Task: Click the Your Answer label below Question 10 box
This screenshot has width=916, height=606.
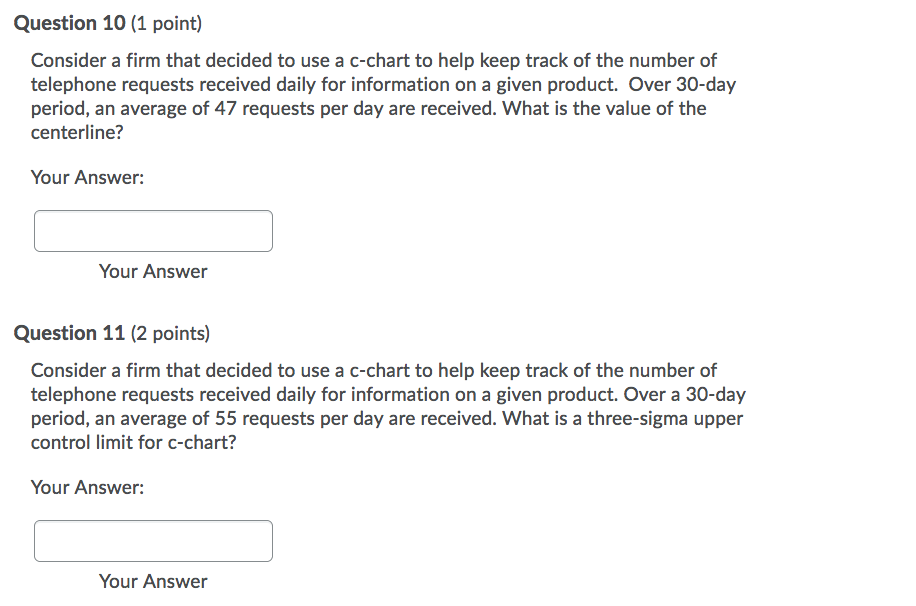Action: (x=152, y=271)
